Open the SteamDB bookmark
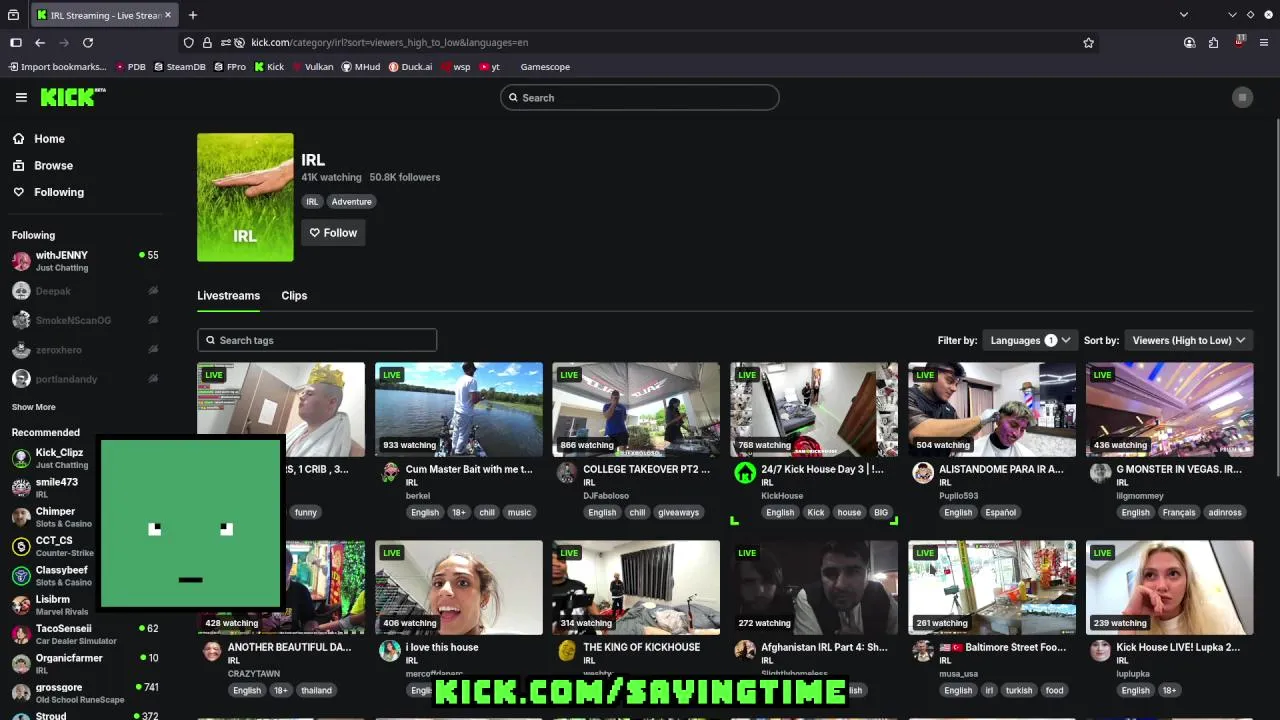This screenshot has height=720, width=1280. (179, 67)
